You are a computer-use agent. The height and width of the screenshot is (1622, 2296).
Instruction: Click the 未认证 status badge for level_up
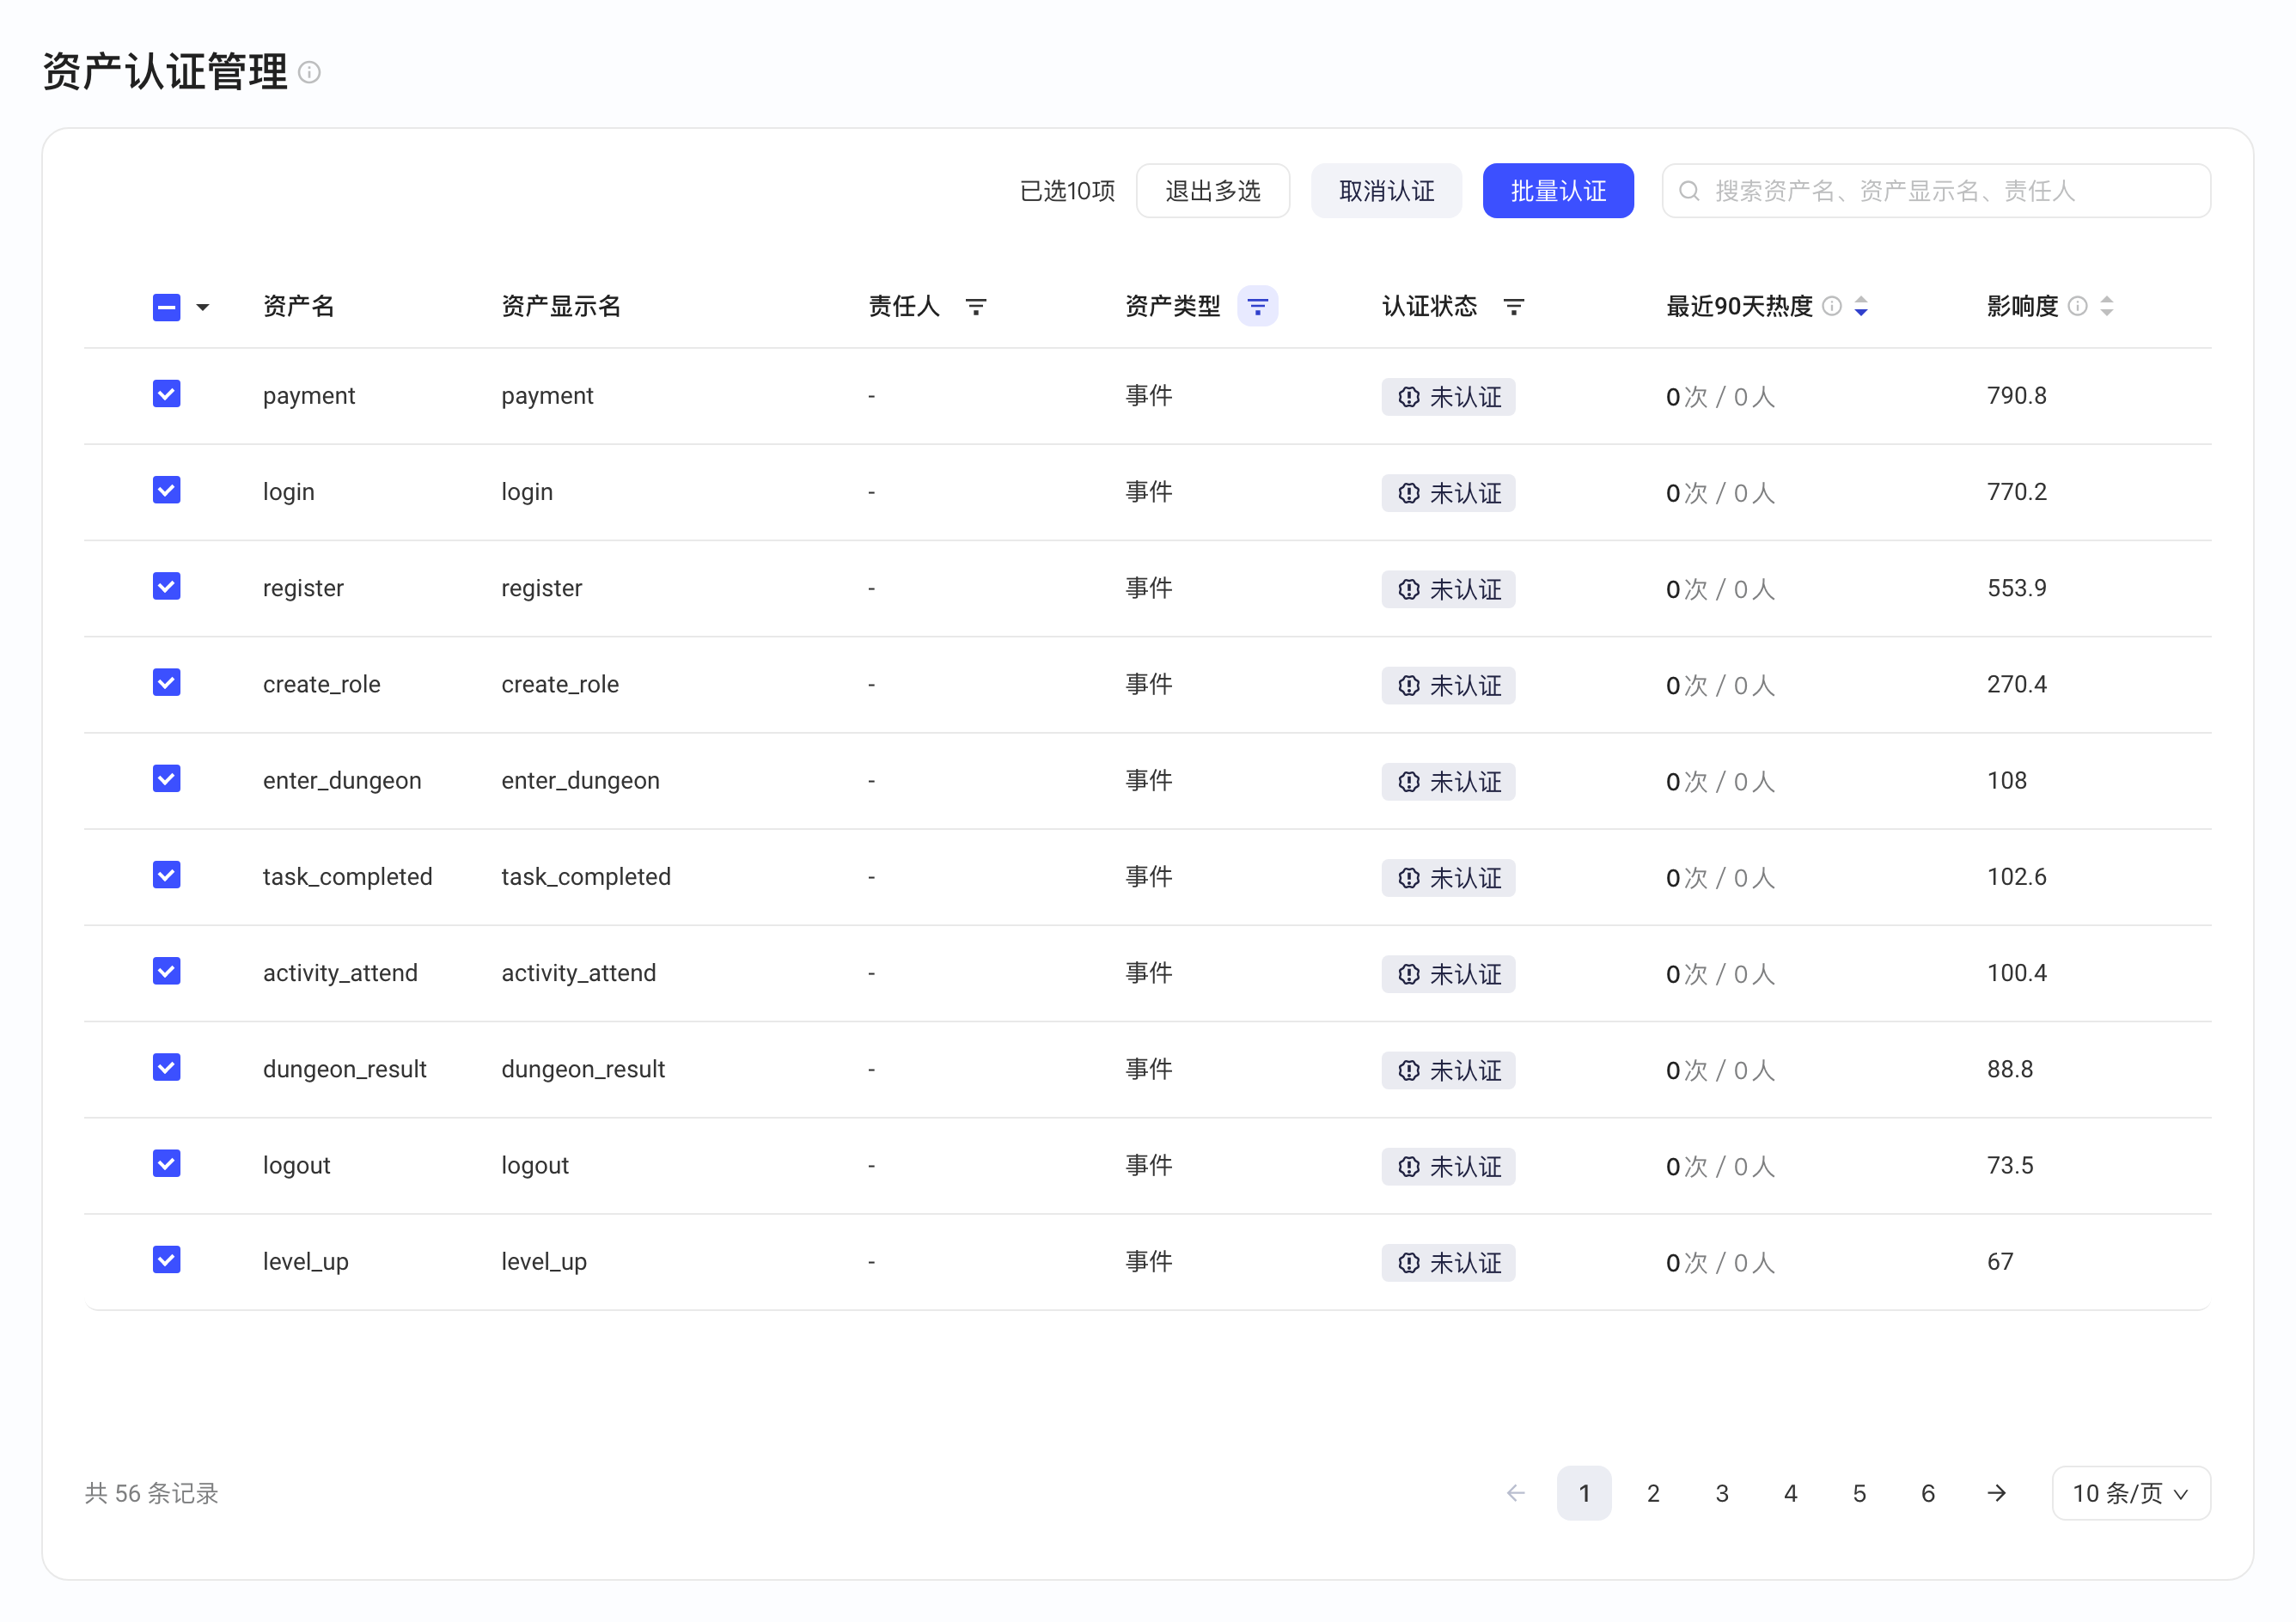[1448, 1262]
